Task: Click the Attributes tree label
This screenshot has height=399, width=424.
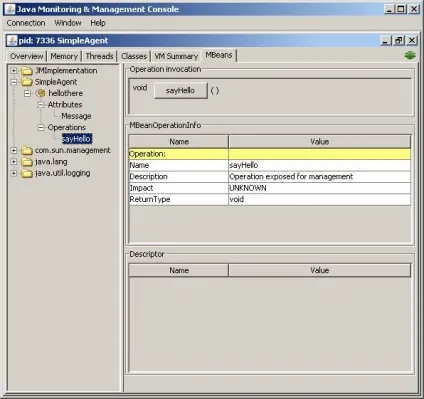Action: (x=65, y=105)
